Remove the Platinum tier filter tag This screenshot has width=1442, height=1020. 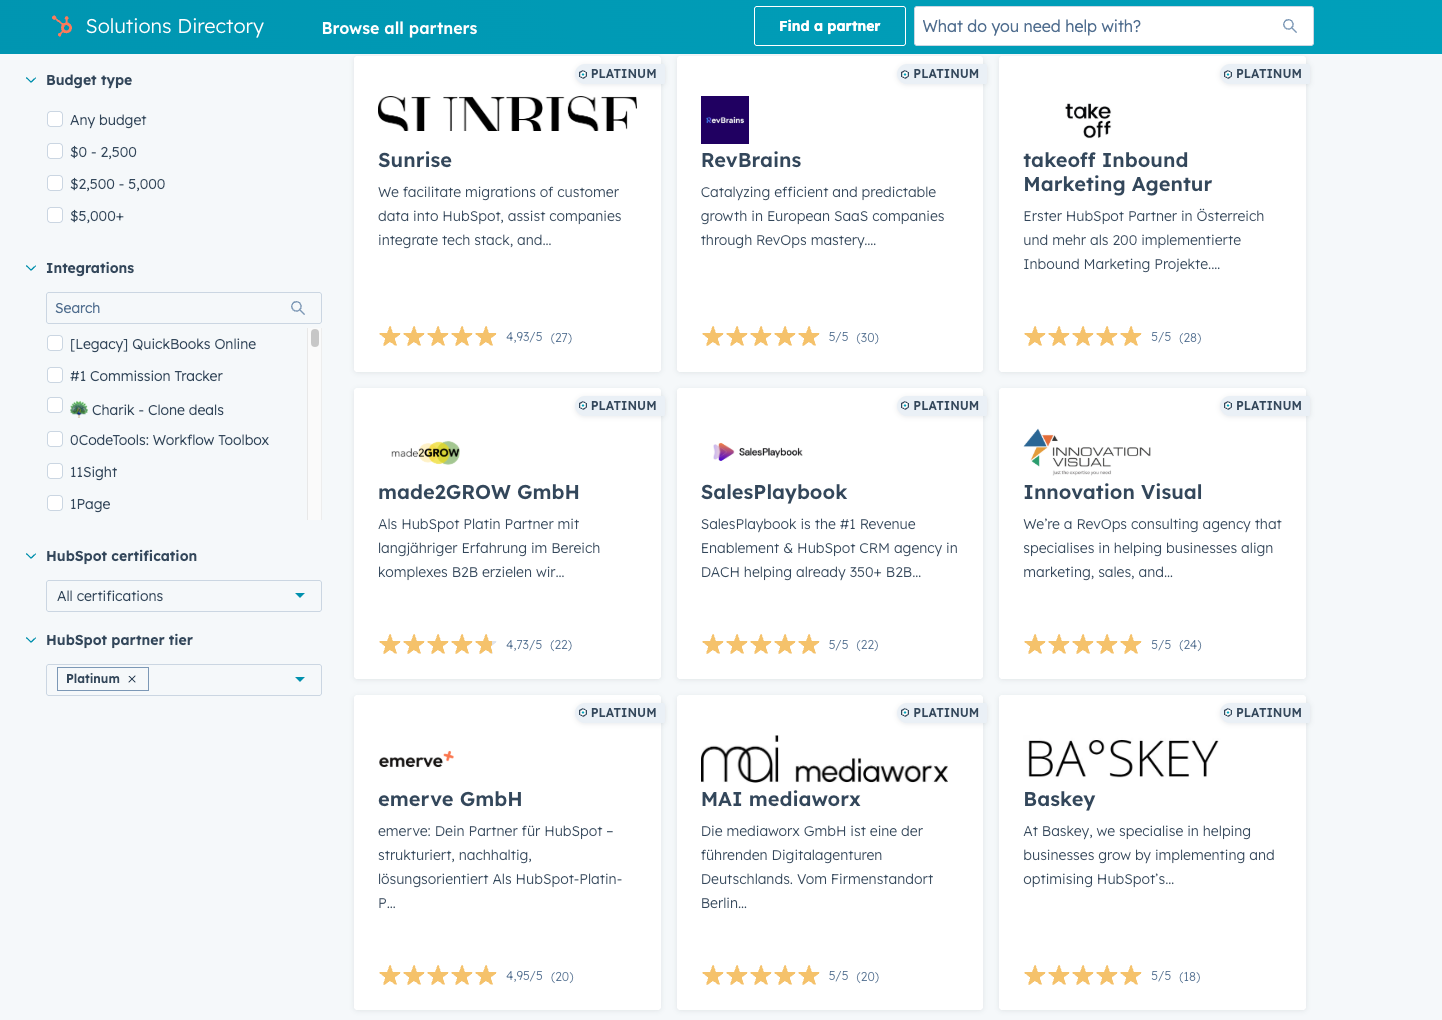tap(132, 679)
